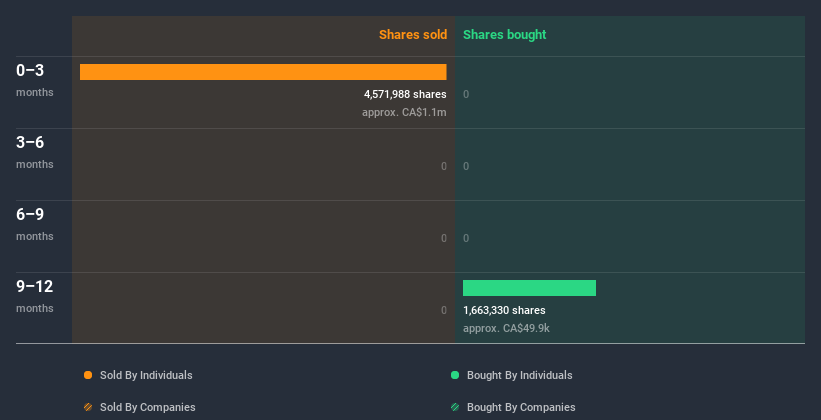Click the shares bought 0 in 0–3 months row
This screenshot has height=420, width=821.
466,94
